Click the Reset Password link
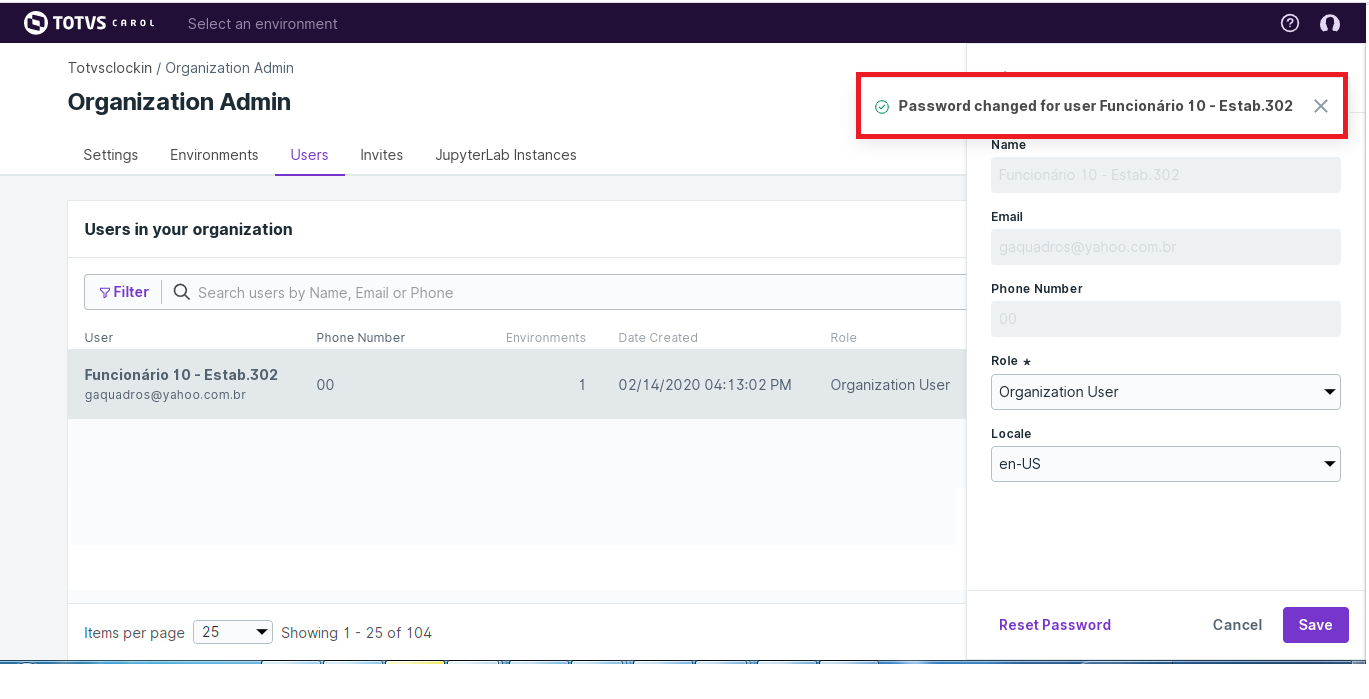Viewport: 1369px width, 699px height. point(1055,625)
